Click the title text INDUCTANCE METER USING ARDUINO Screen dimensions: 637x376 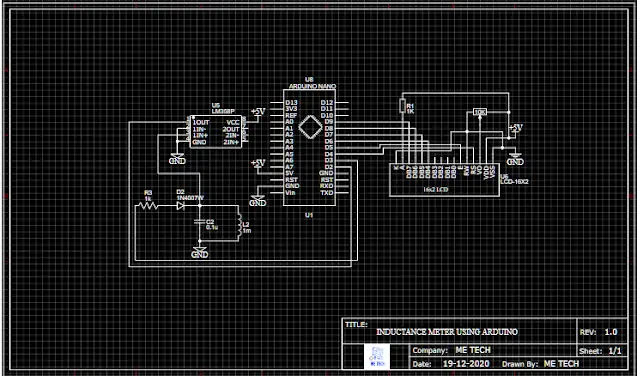tap(447, 332)
